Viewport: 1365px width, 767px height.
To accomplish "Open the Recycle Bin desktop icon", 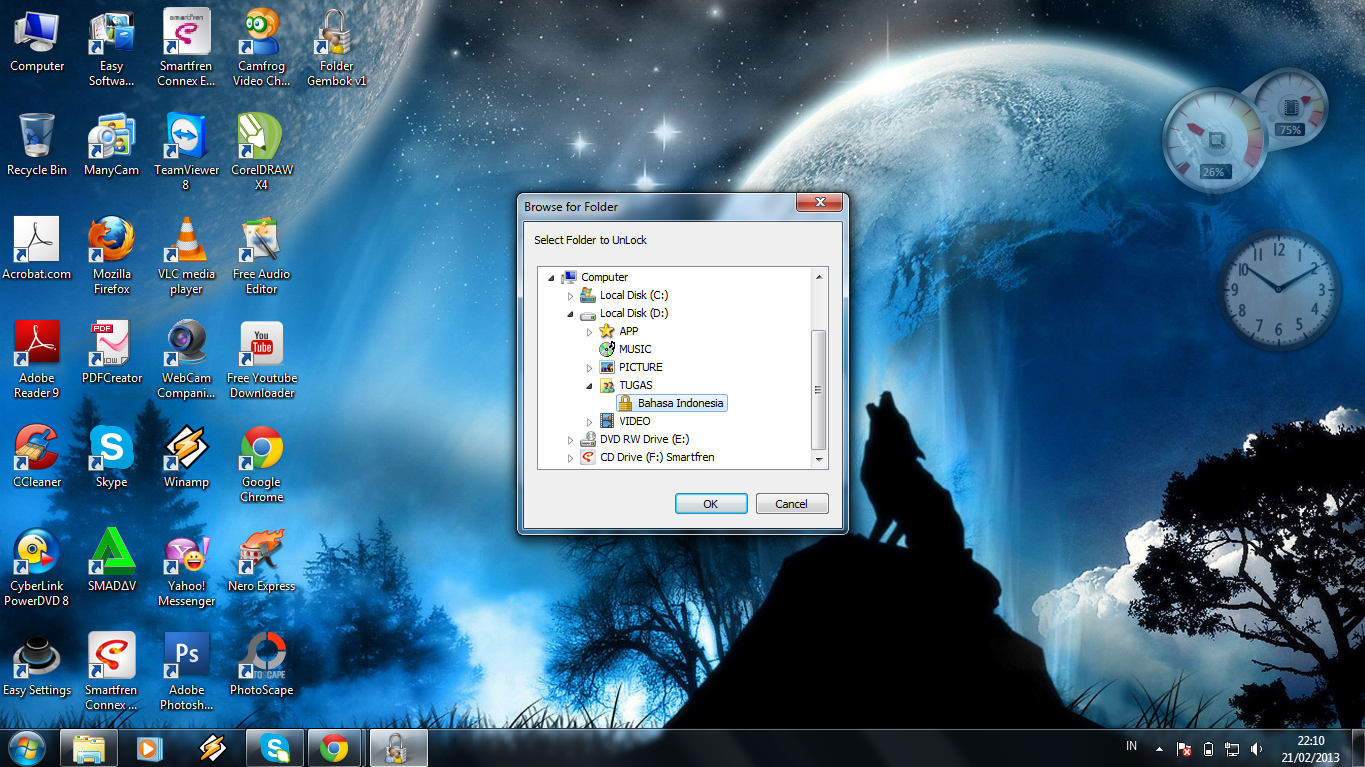I will point(37,145).
